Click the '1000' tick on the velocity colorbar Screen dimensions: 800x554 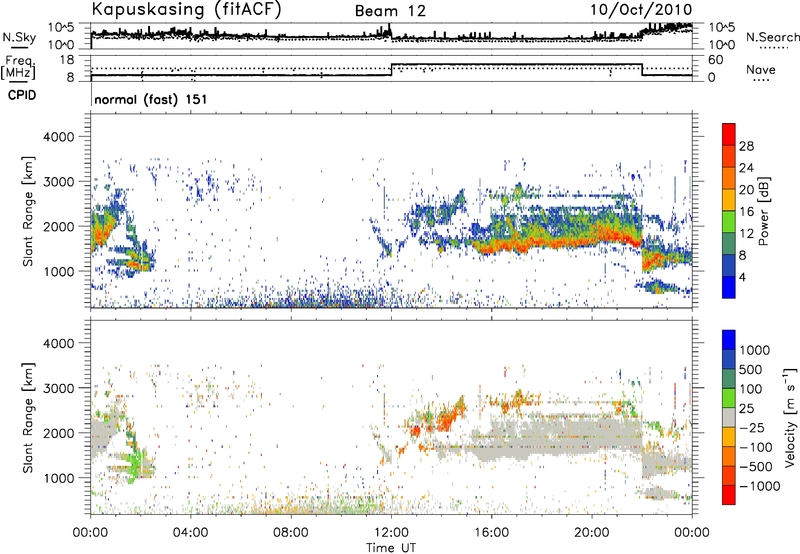[755, 350]
